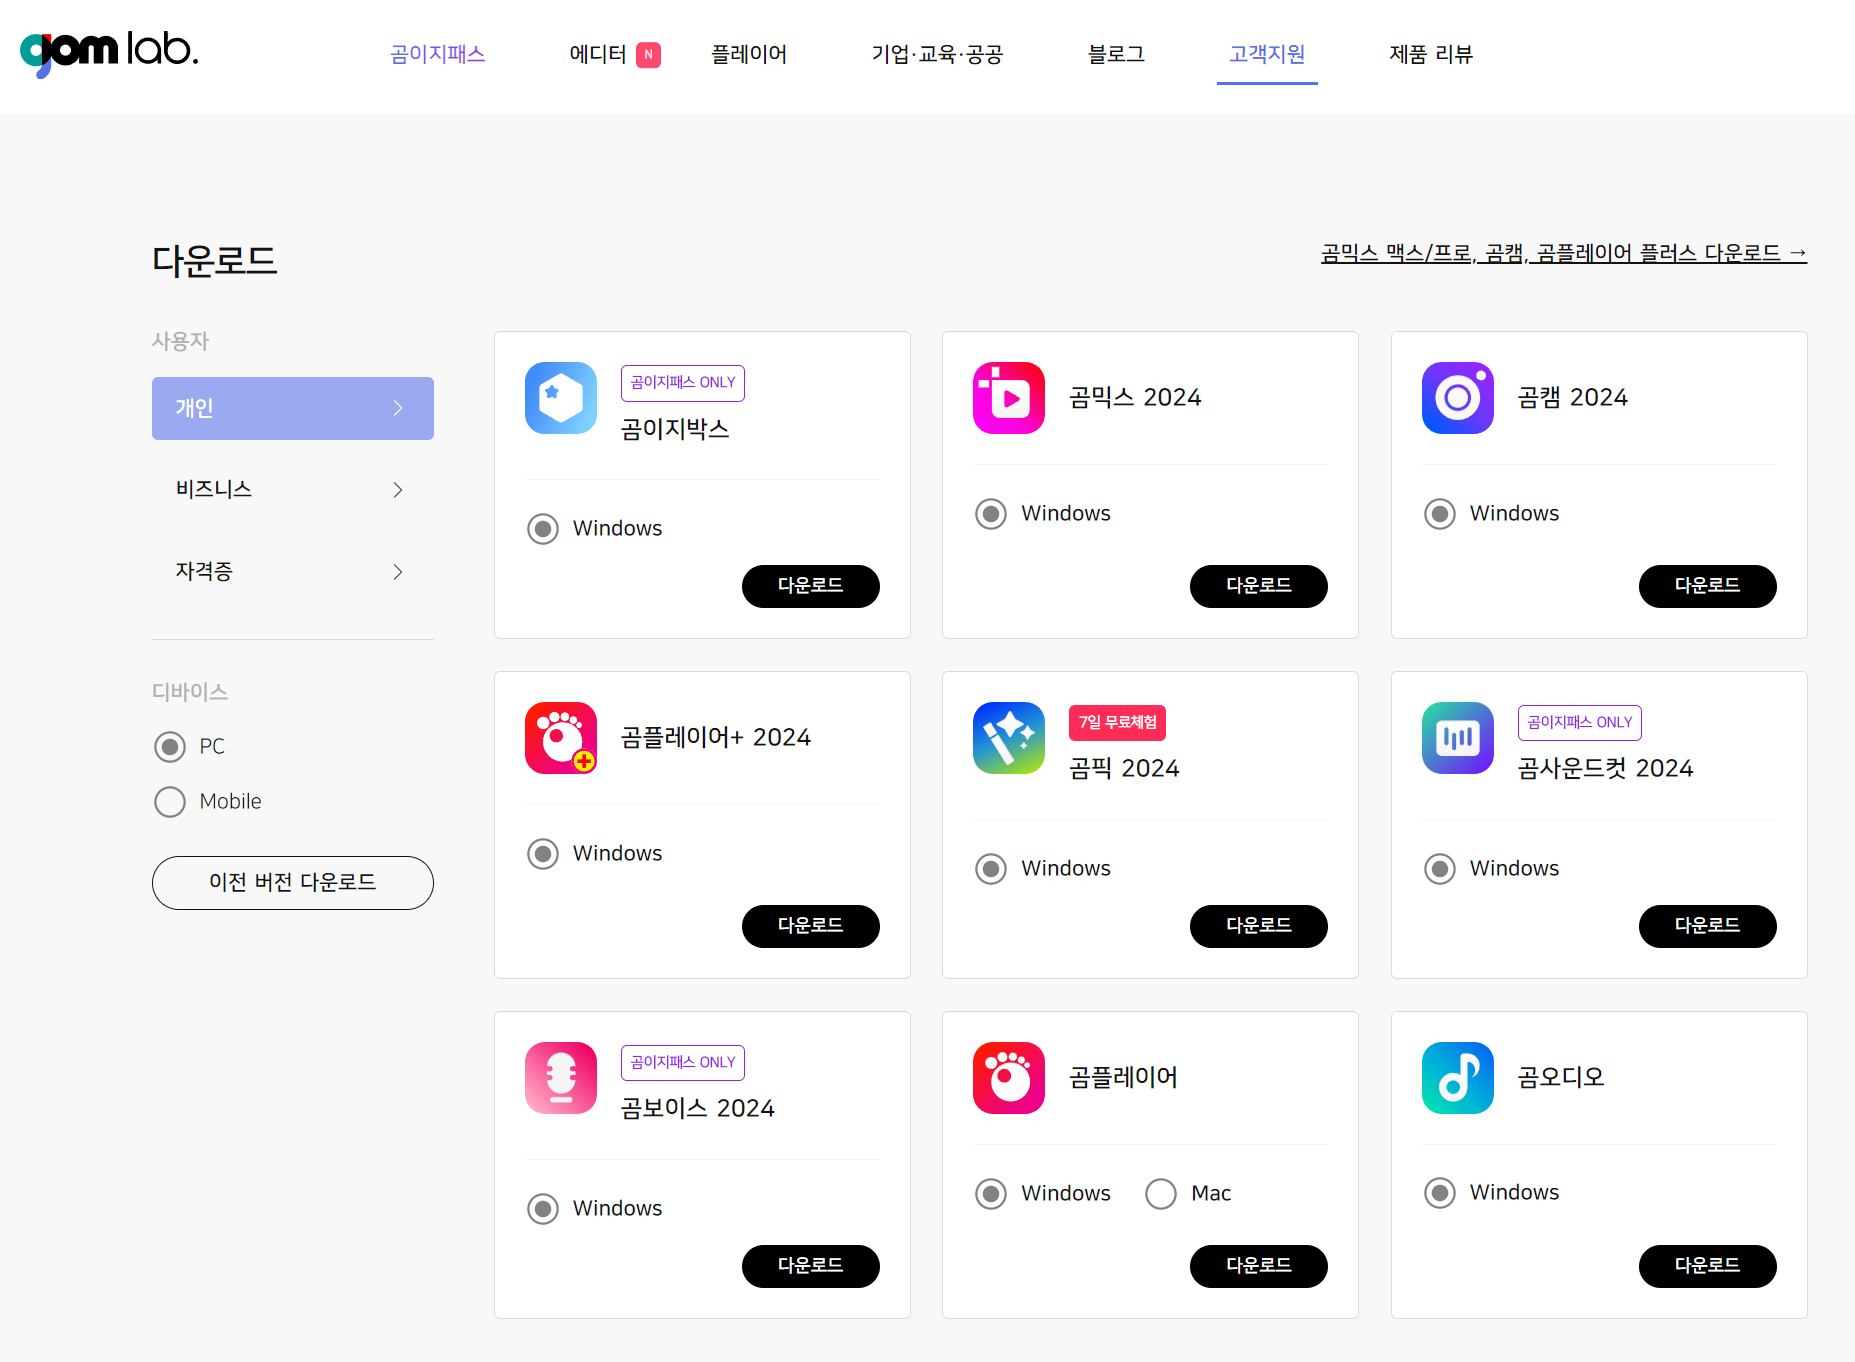Click the 곰이지박스 app icon
1855x1362 pixels.
561,397
